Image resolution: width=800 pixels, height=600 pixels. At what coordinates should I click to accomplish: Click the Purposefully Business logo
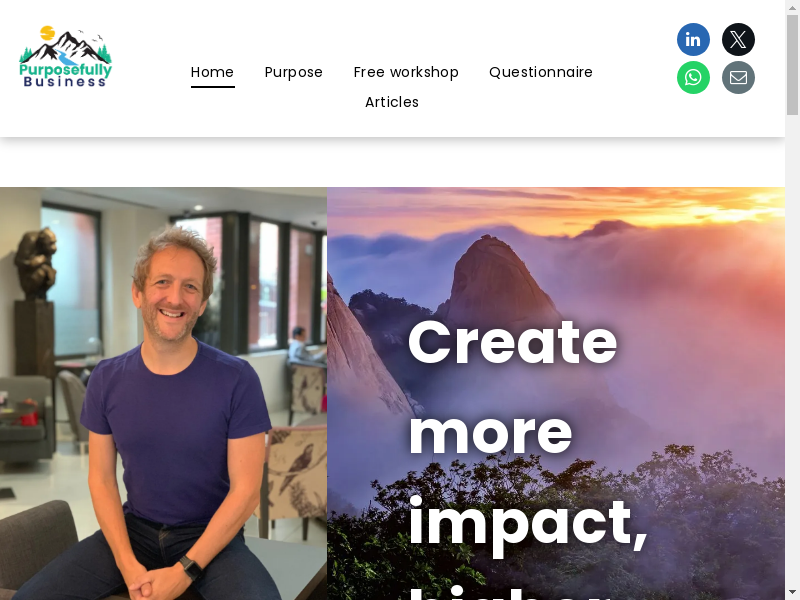coord(65,57)
